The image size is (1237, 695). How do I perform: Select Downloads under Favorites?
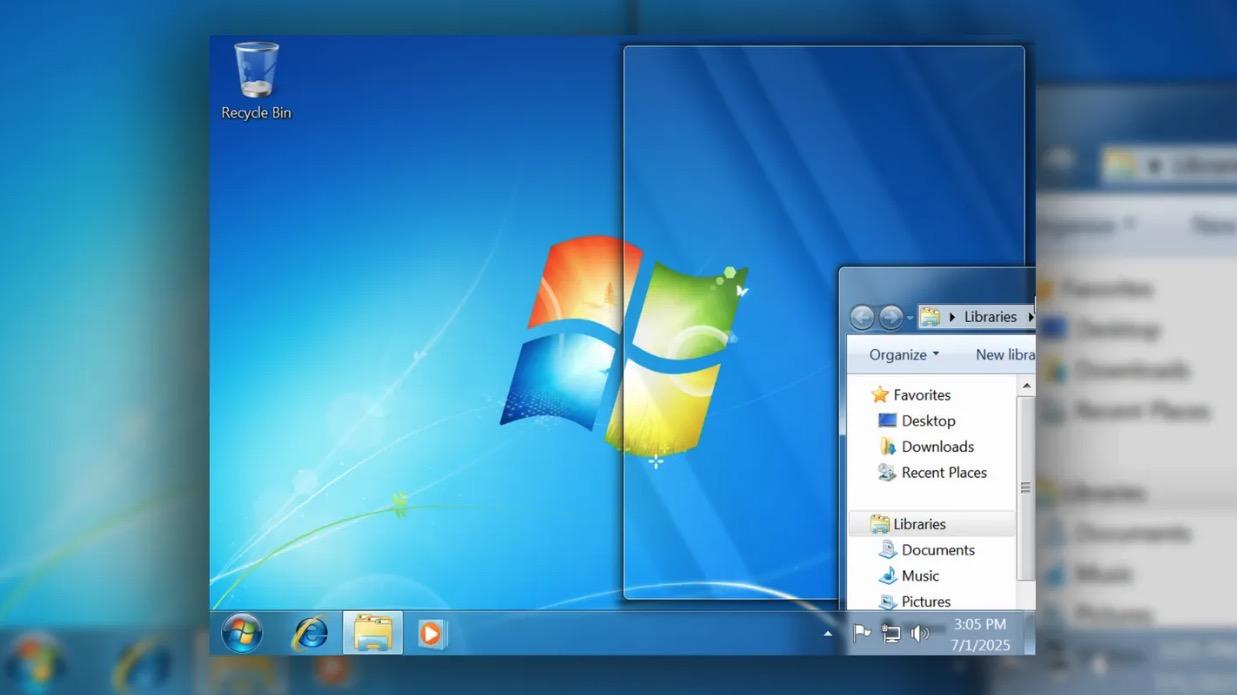[x=937, y=447]
